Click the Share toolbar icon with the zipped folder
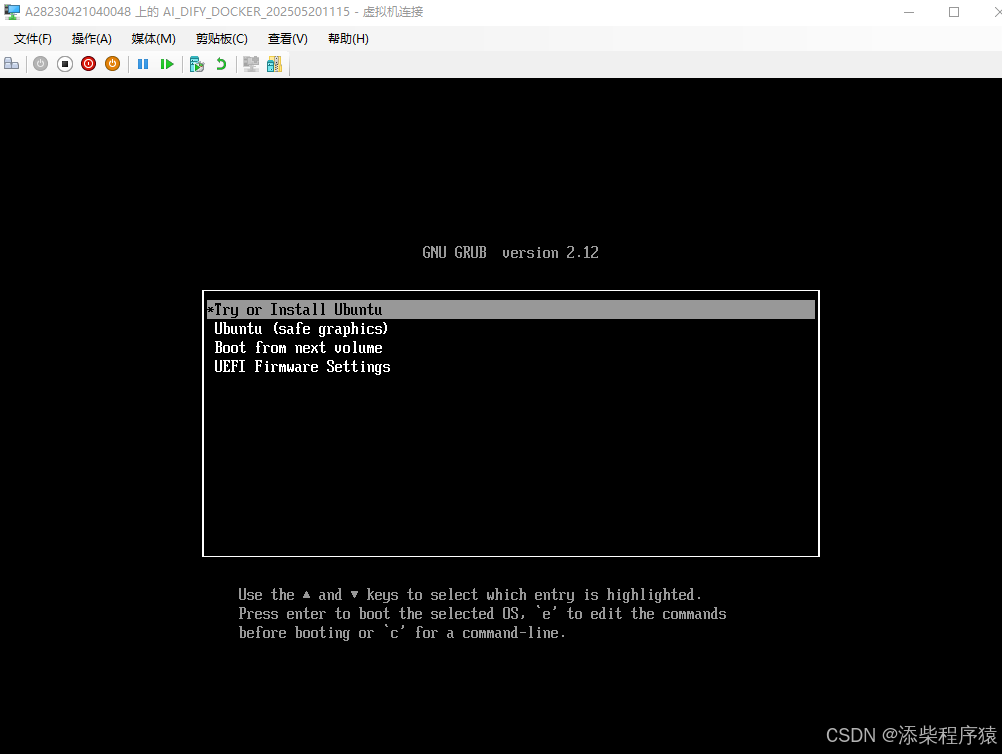This screenshot has height=754, width=1002. [274, 64]
